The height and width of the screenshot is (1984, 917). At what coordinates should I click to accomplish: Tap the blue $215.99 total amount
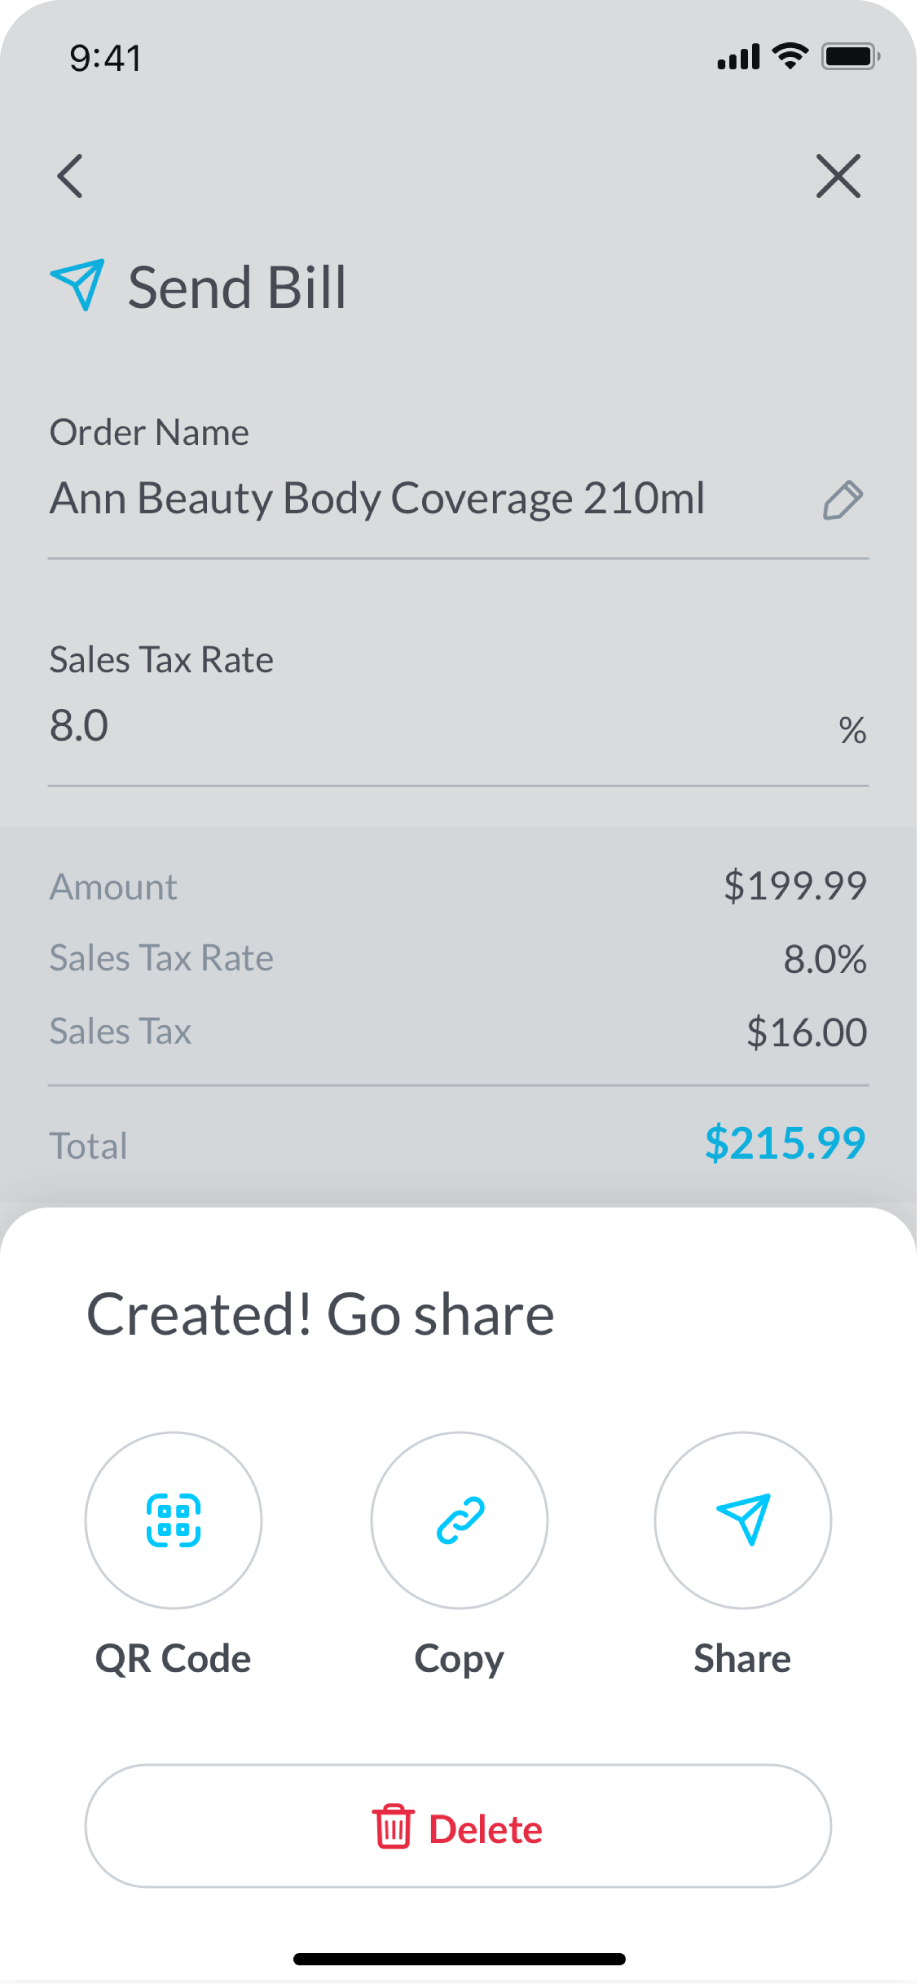pyautogui.click(x=785, y=1143)
